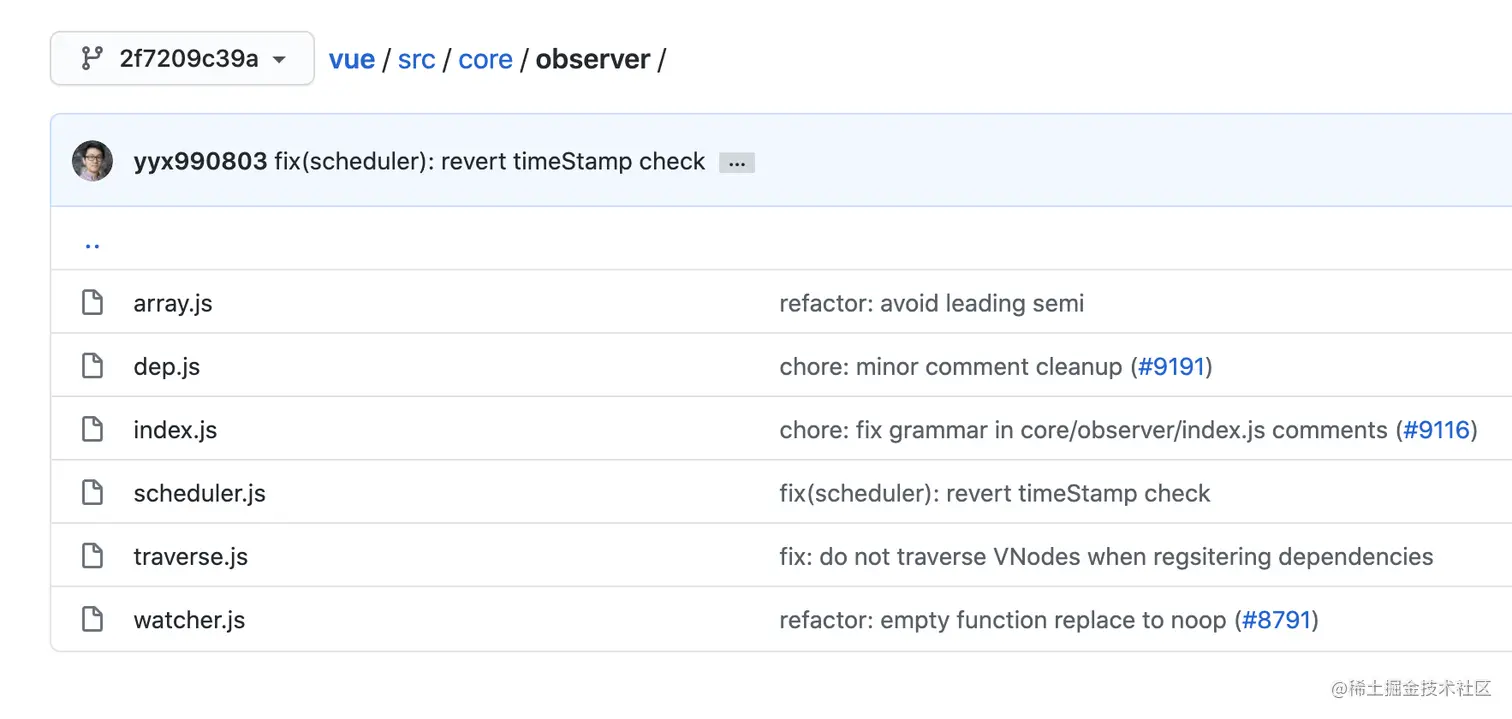1512x719 pixels.
Task: Open the watcher.js file
Action: 189,620
